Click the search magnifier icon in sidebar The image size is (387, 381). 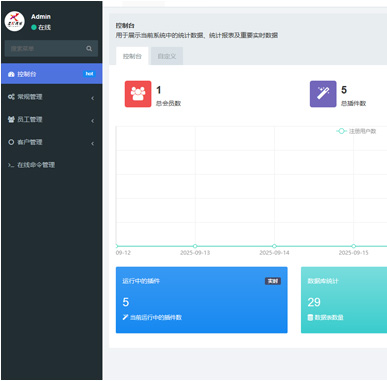point(89,49)
